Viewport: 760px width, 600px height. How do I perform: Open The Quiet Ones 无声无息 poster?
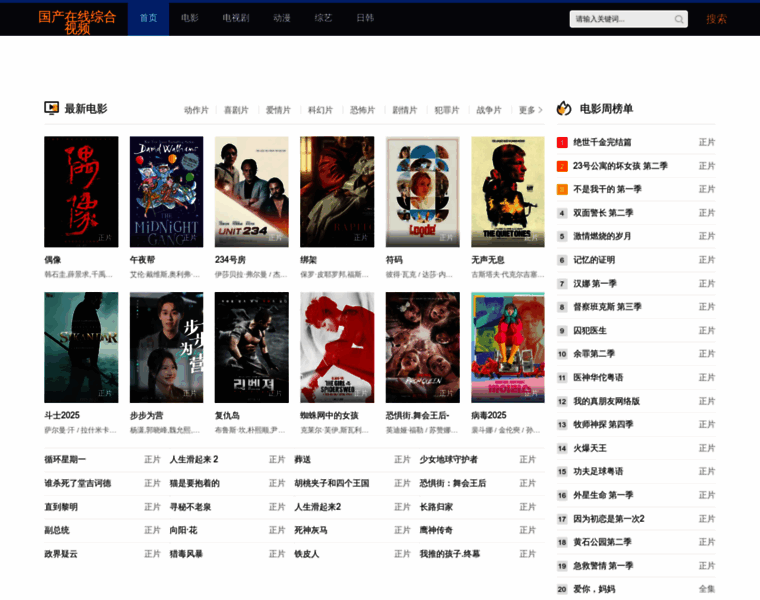508,191
